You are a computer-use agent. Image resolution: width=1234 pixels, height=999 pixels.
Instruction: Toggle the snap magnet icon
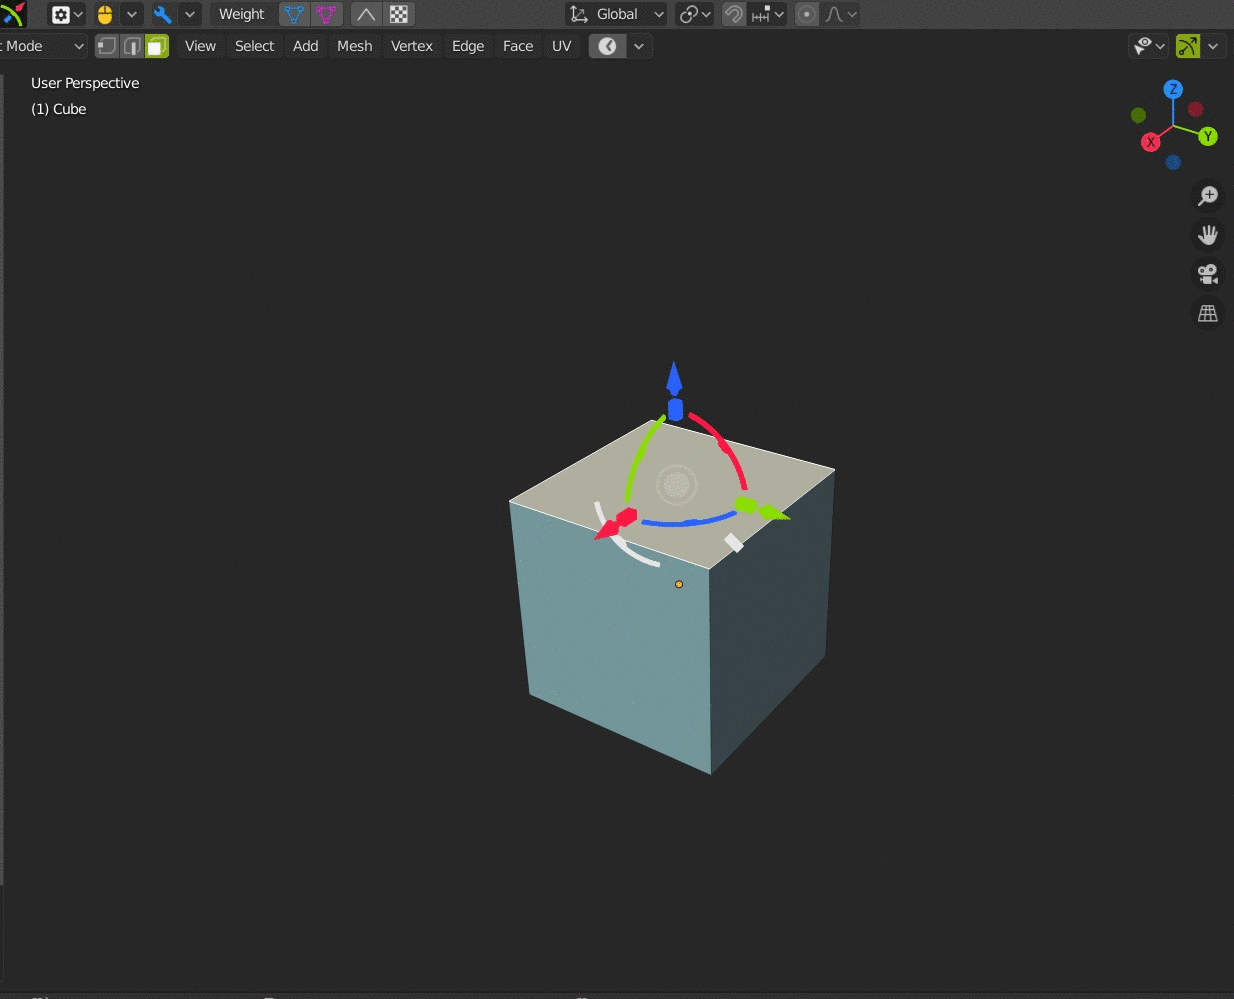click(x=734, y=15)
